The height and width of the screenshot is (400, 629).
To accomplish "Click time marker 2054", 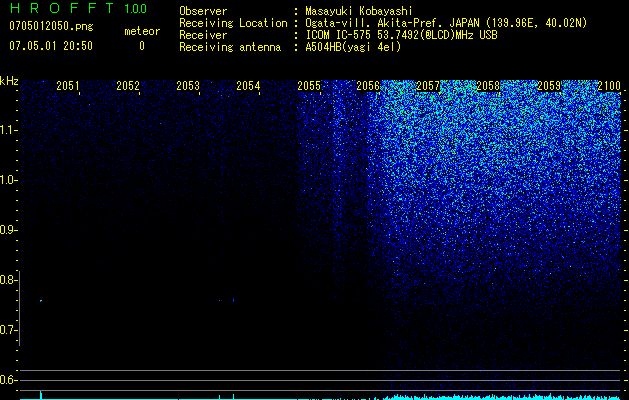I will 248,86.
